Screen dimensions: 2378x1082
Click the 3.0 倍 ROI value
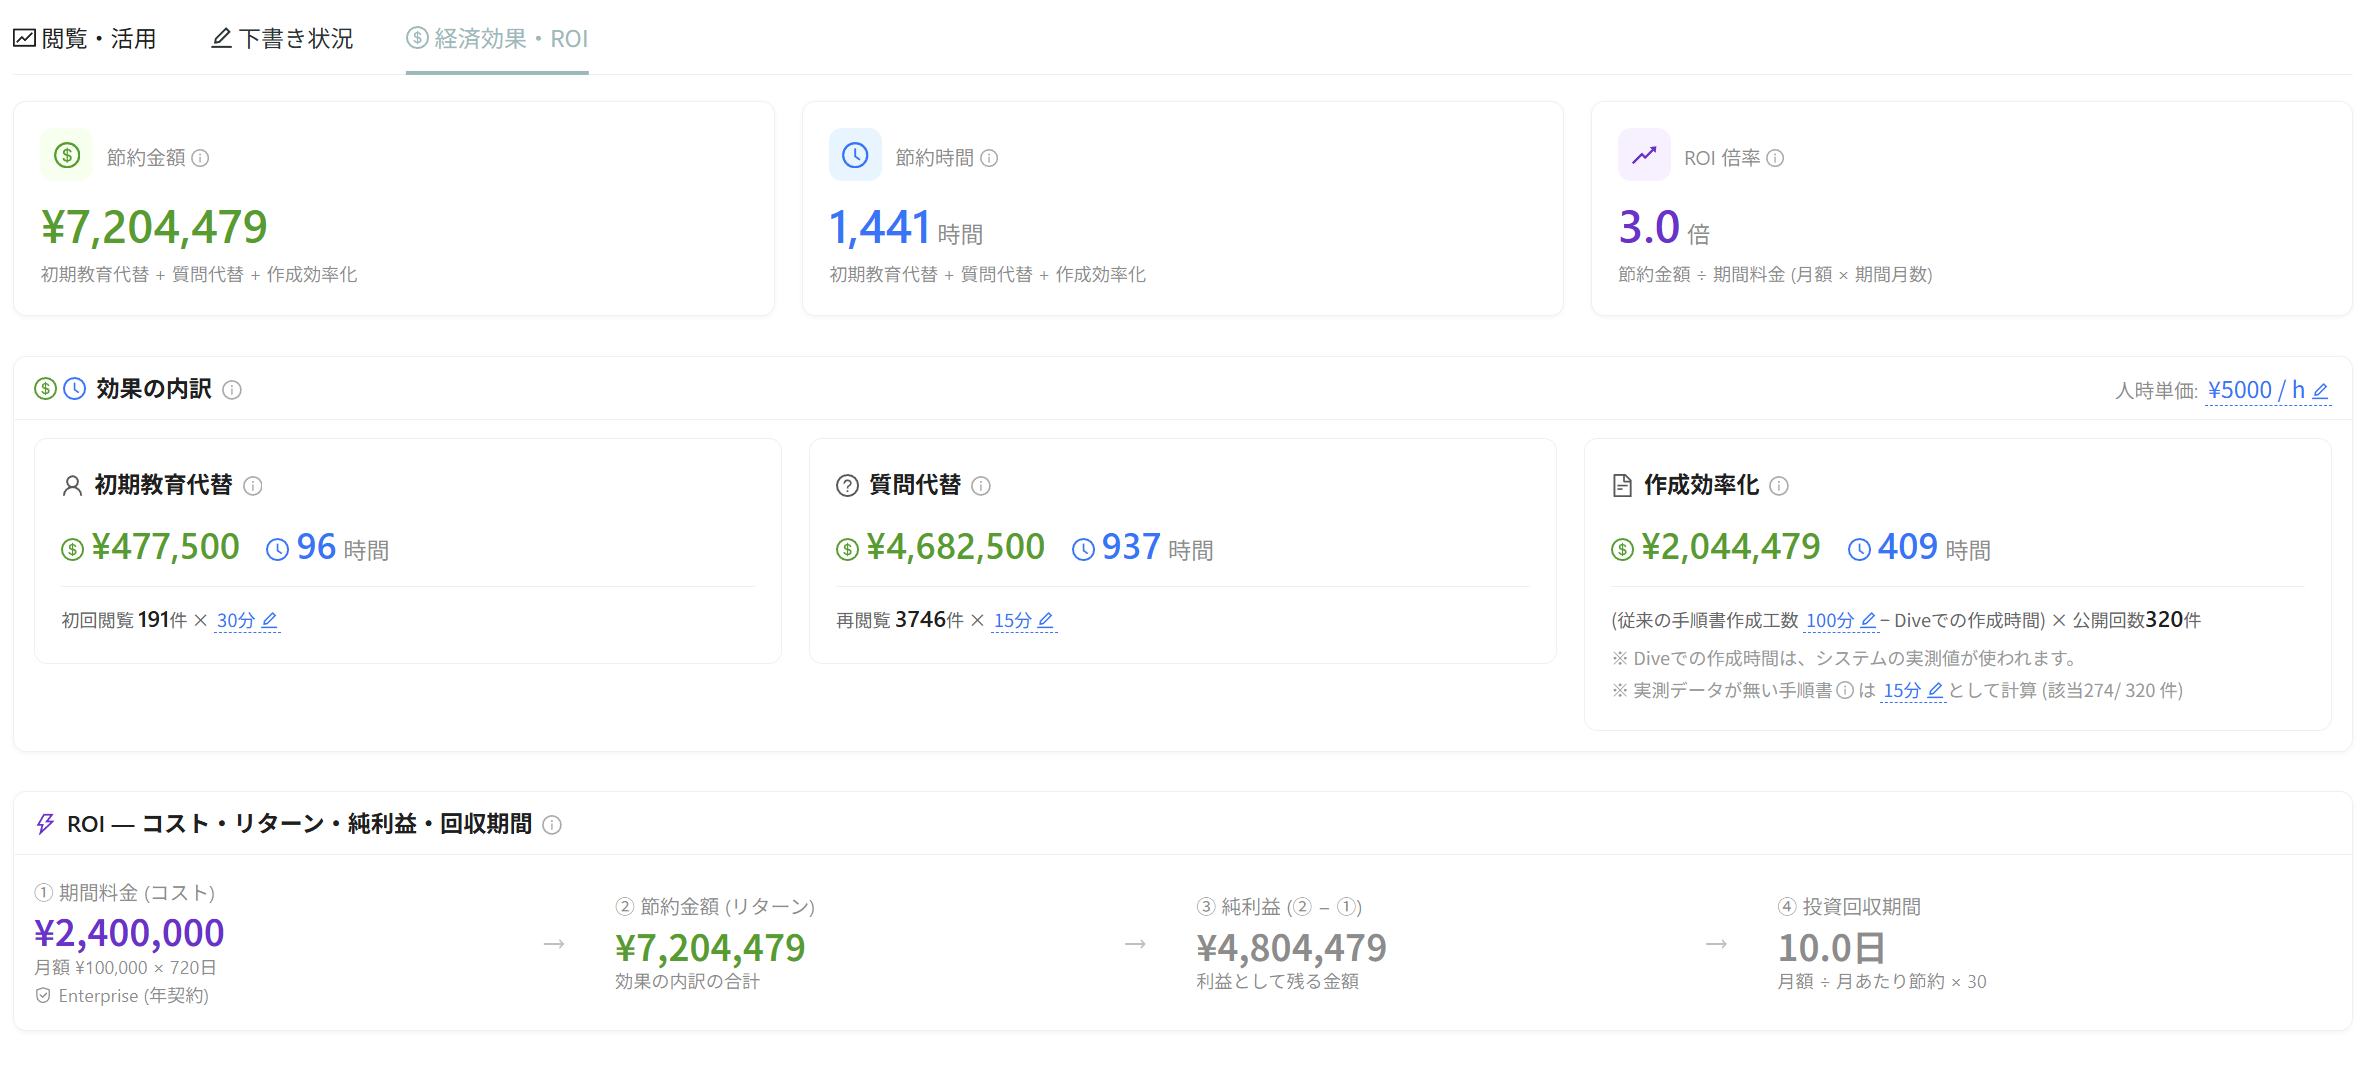[x=1664, y=228]
